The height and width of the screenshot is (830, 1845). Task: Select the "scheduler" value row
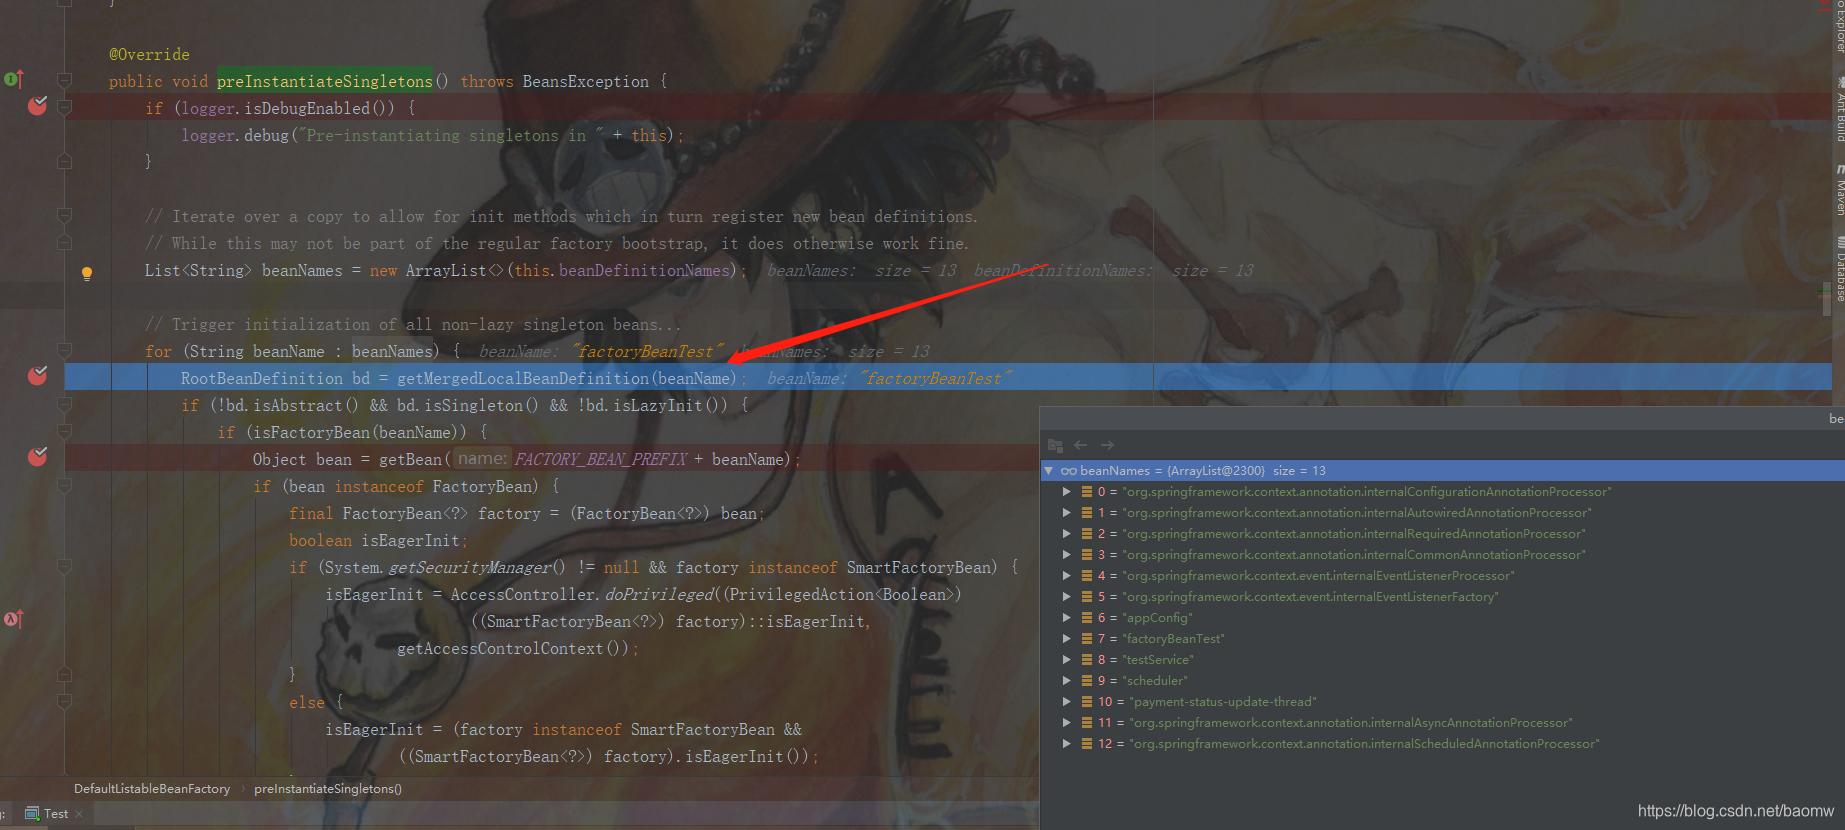[x=1442, y=681]
